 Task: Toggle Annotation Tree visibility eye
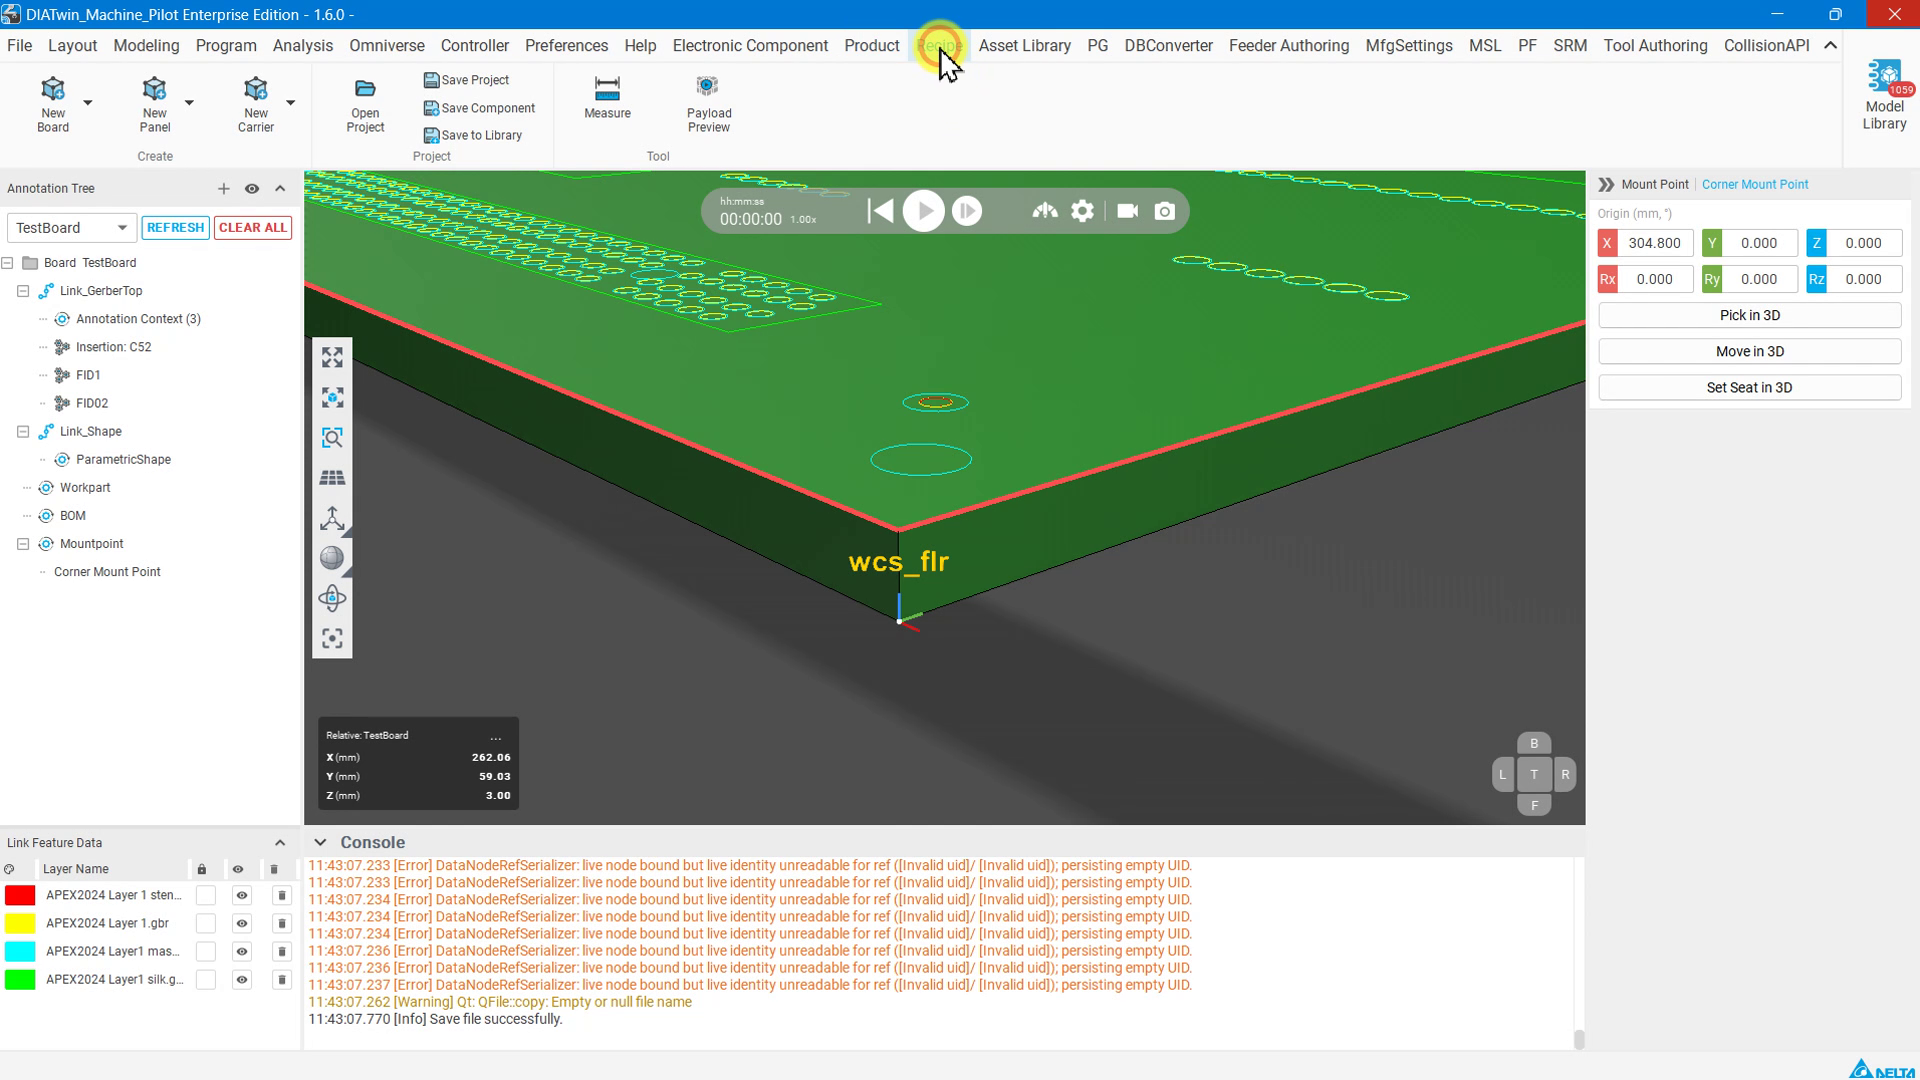(252, 189)
